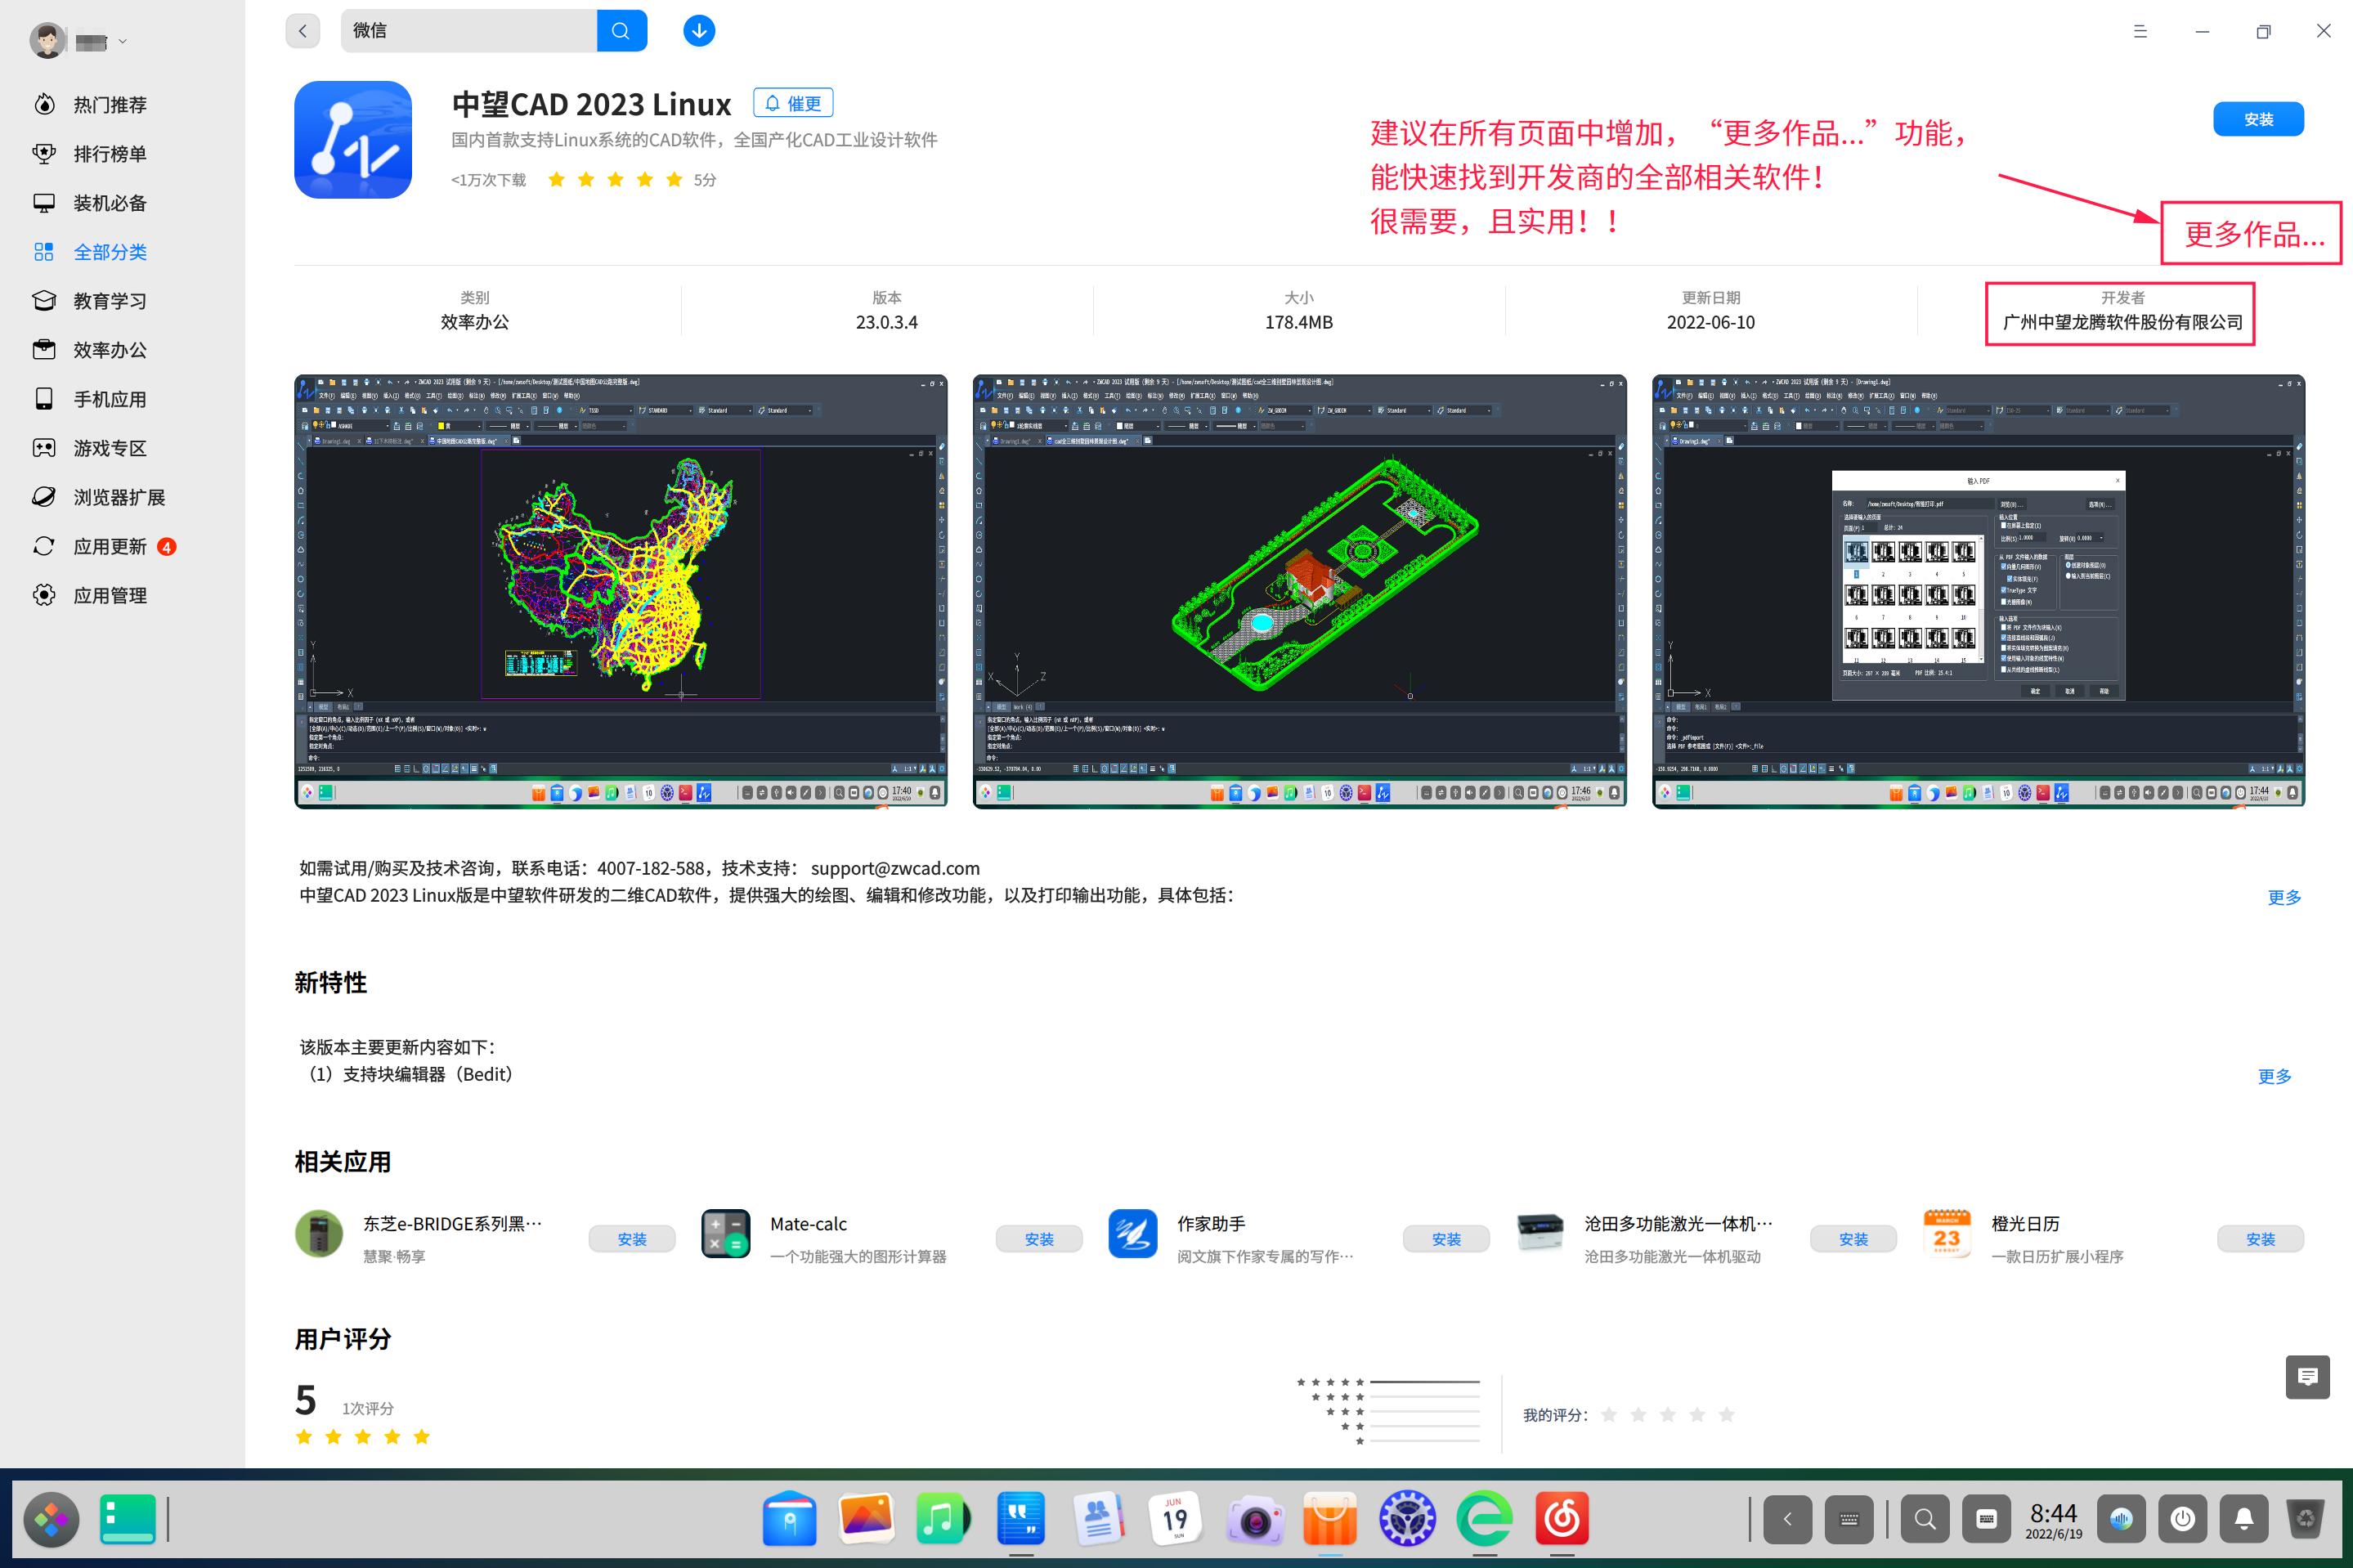The image size is (2353, 1568).
Task: Open the account dropdown beside the username
Action: (124, 41)
